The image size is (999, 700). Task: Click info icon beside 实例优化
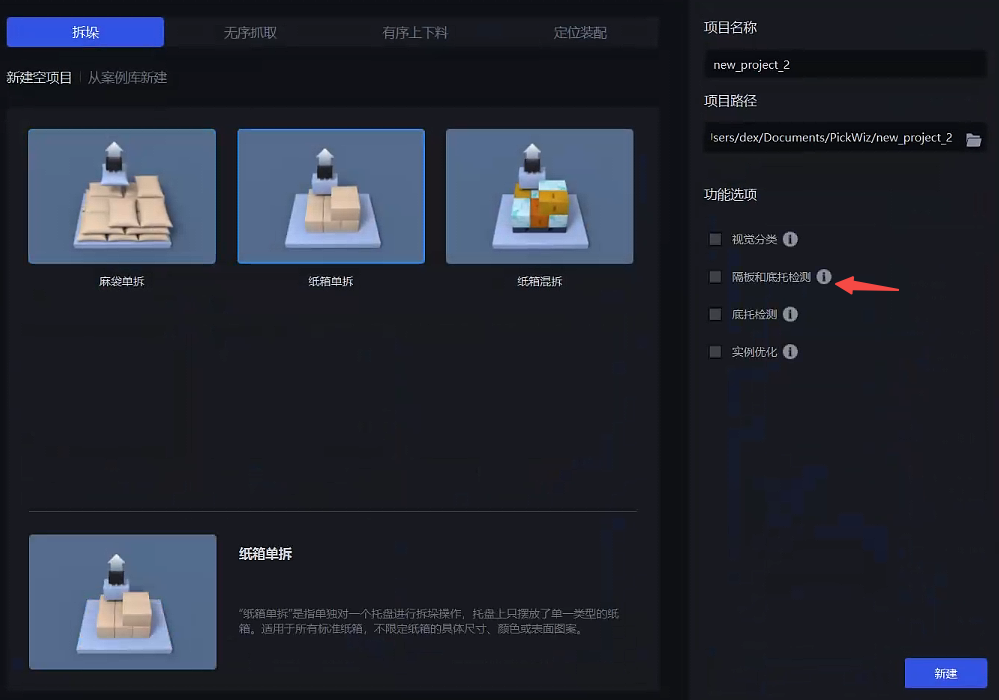click(790, 352)
